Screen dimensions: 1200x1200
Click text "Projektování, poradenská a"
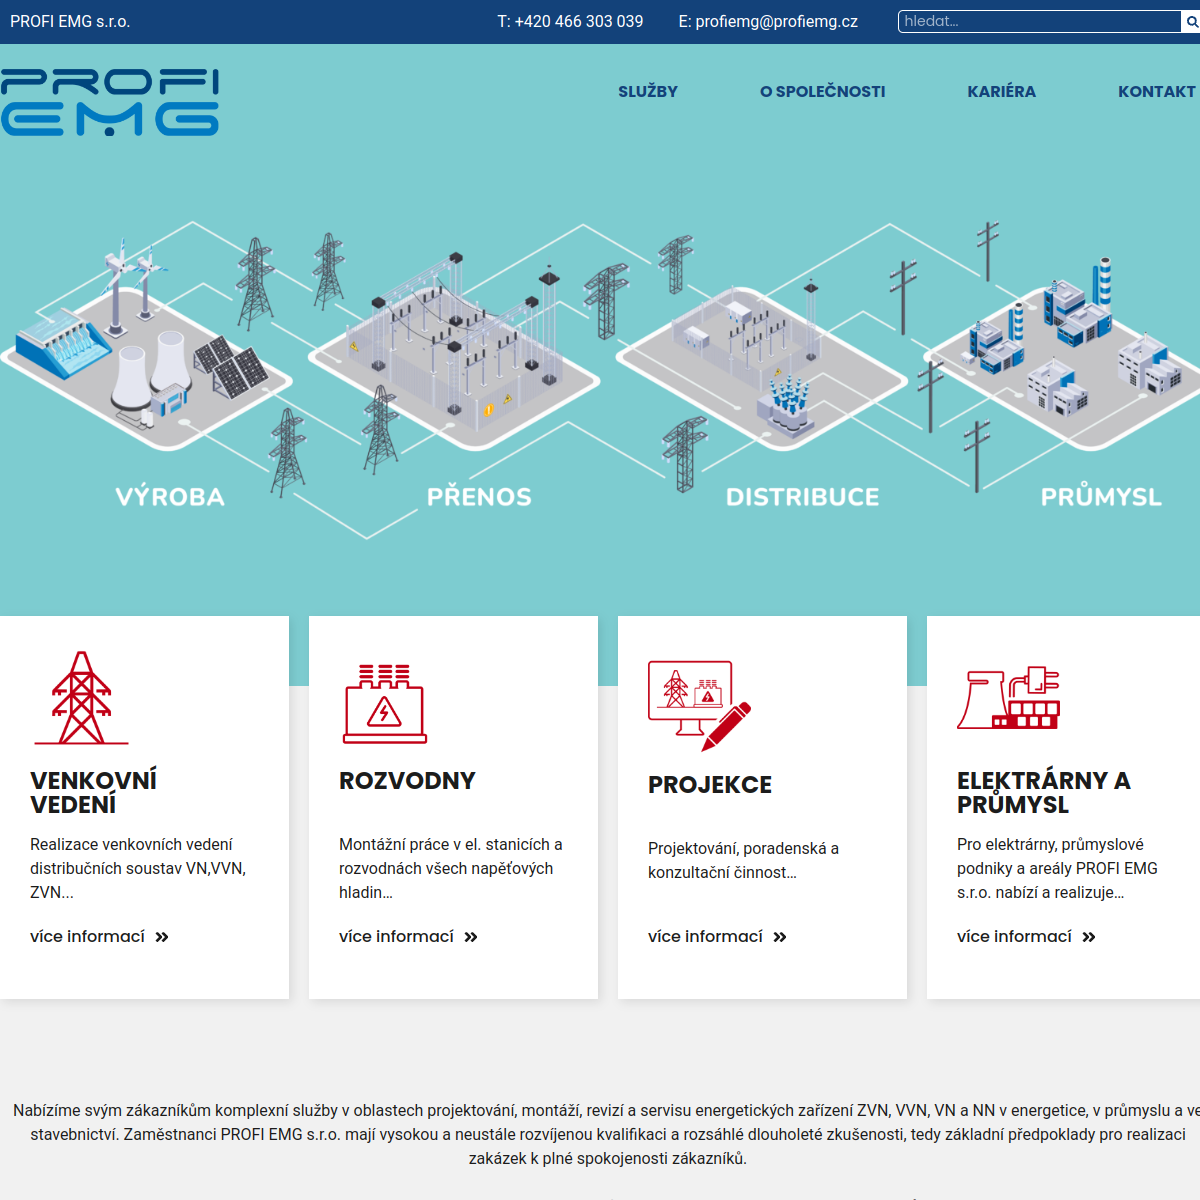click(743, 848)
